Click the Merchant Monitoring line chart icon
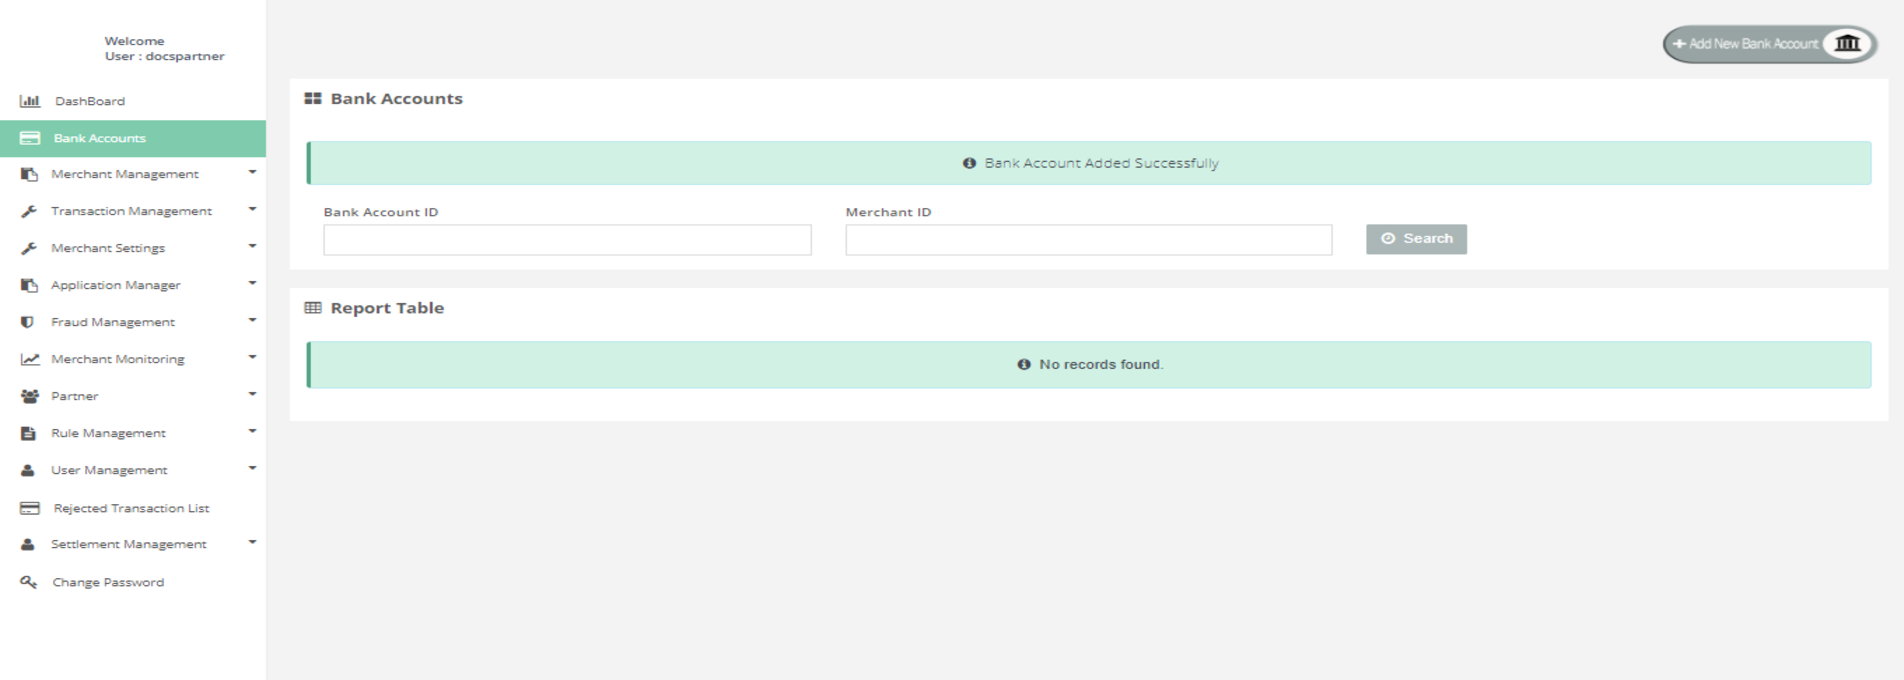This screenshot has height=680, width=1904. [30, 359]
